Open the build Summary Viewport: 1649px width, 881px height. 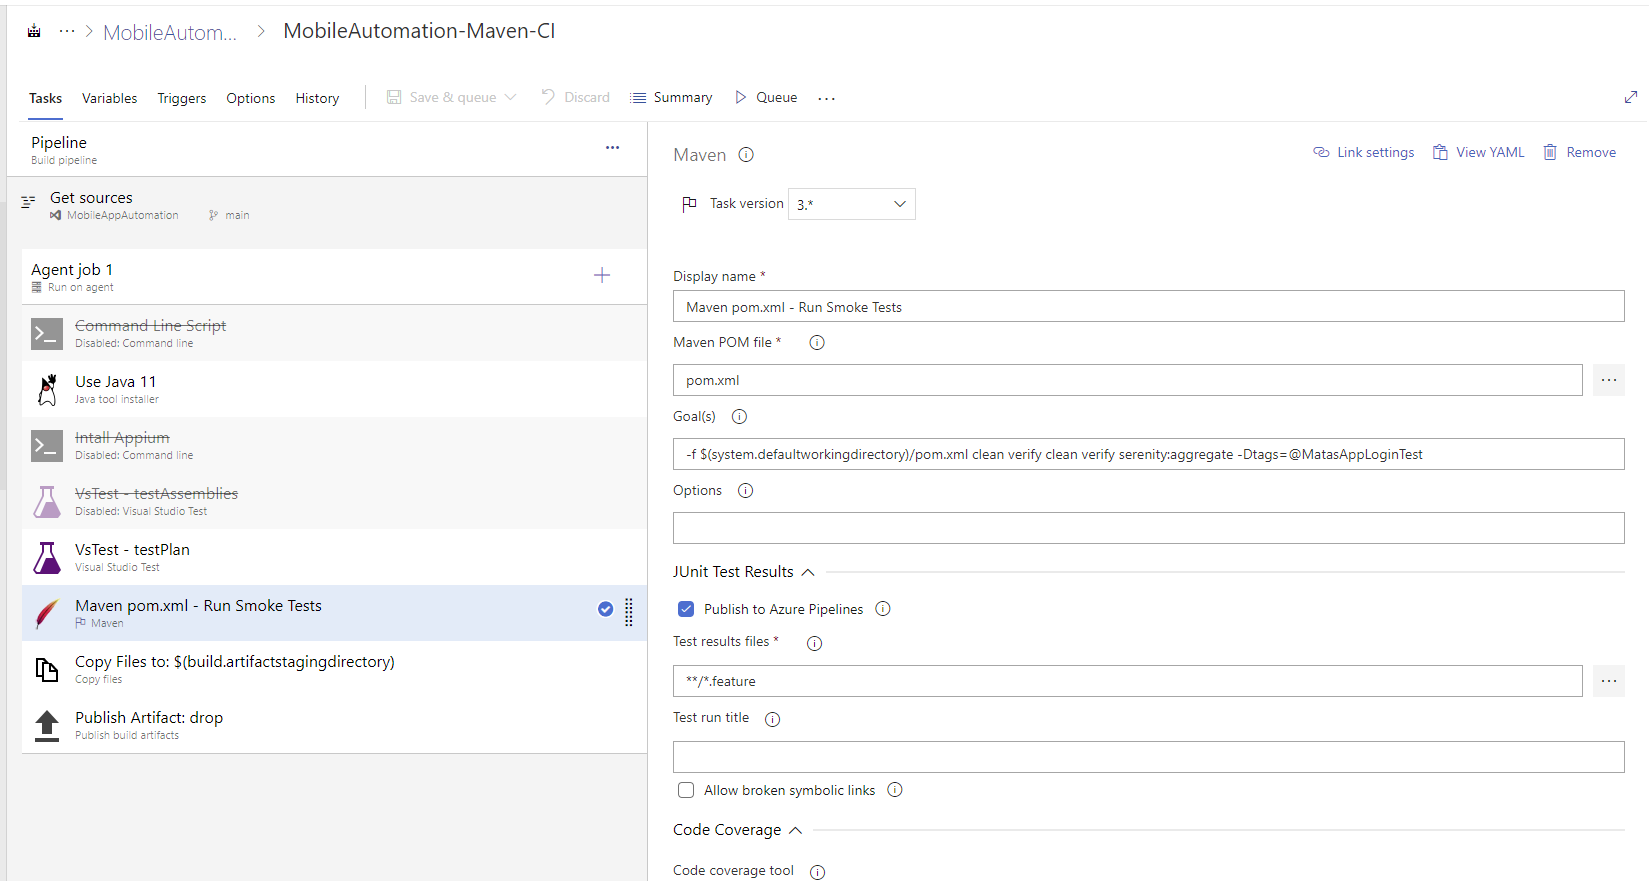[671, 97]
